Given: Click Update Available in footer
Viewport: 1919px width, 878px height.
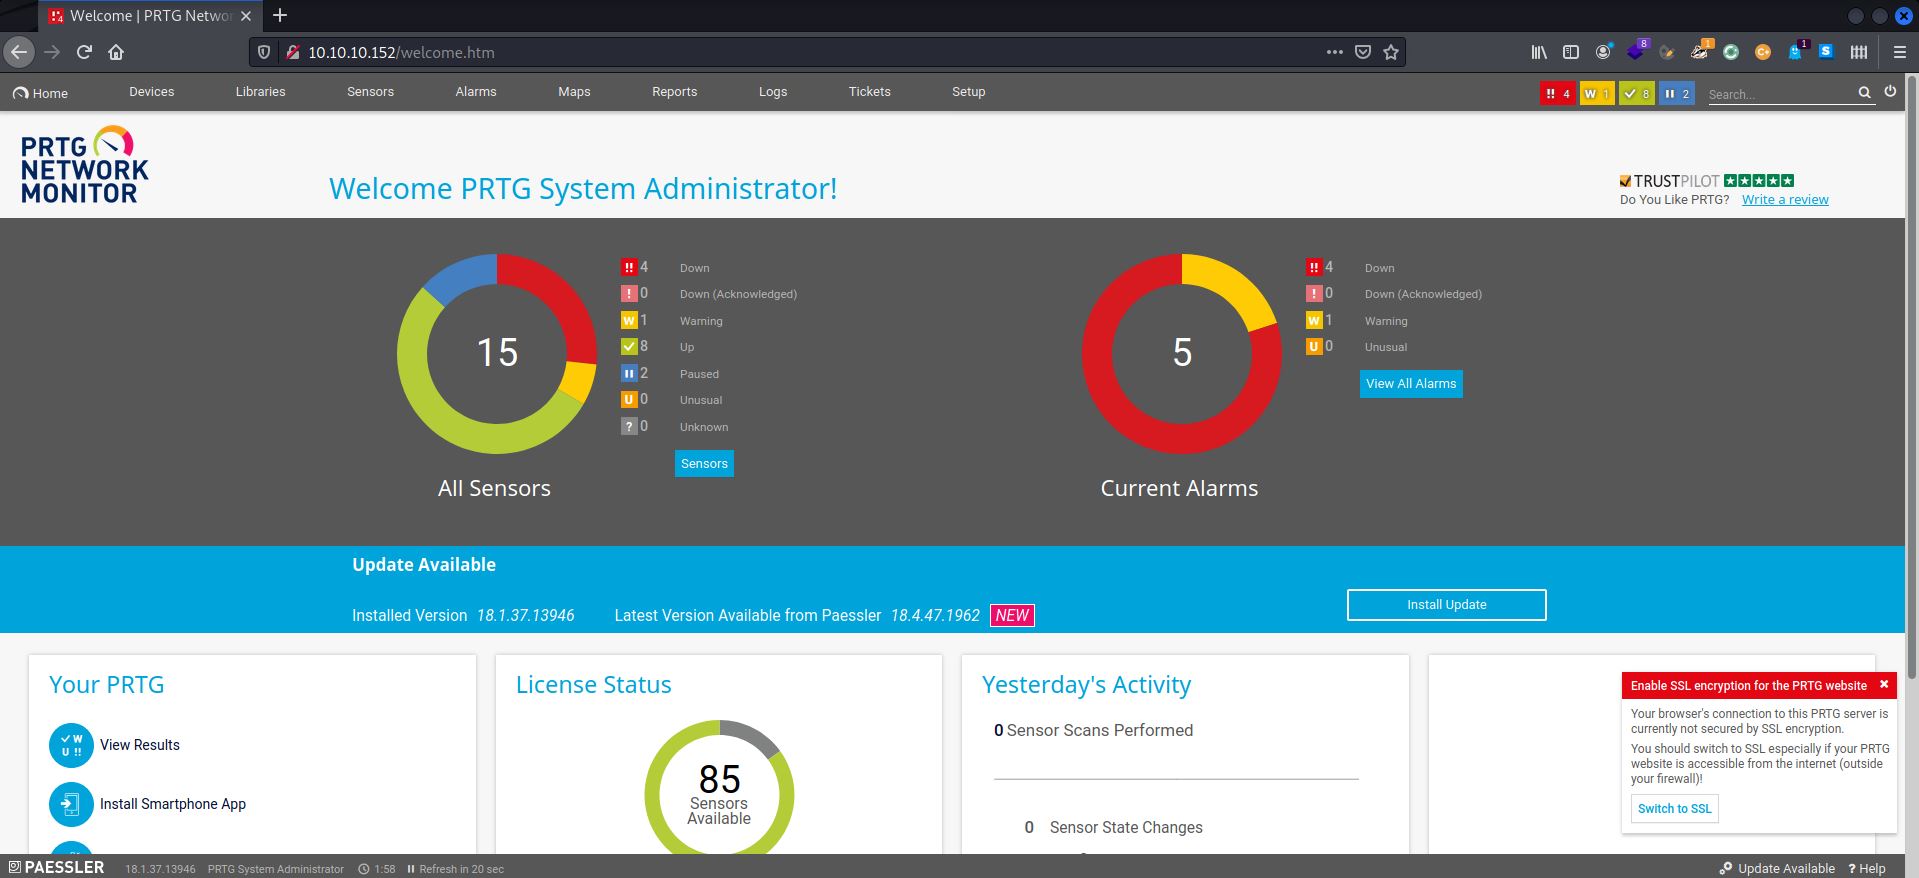Looking at the screenshot, I should (1777, 868).
